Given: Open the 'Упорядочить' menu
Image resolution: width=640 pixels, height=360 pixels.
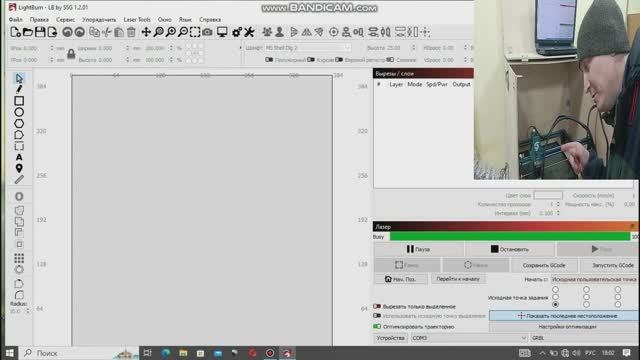Looking at the screenshot, I should (x=99, y=20).
